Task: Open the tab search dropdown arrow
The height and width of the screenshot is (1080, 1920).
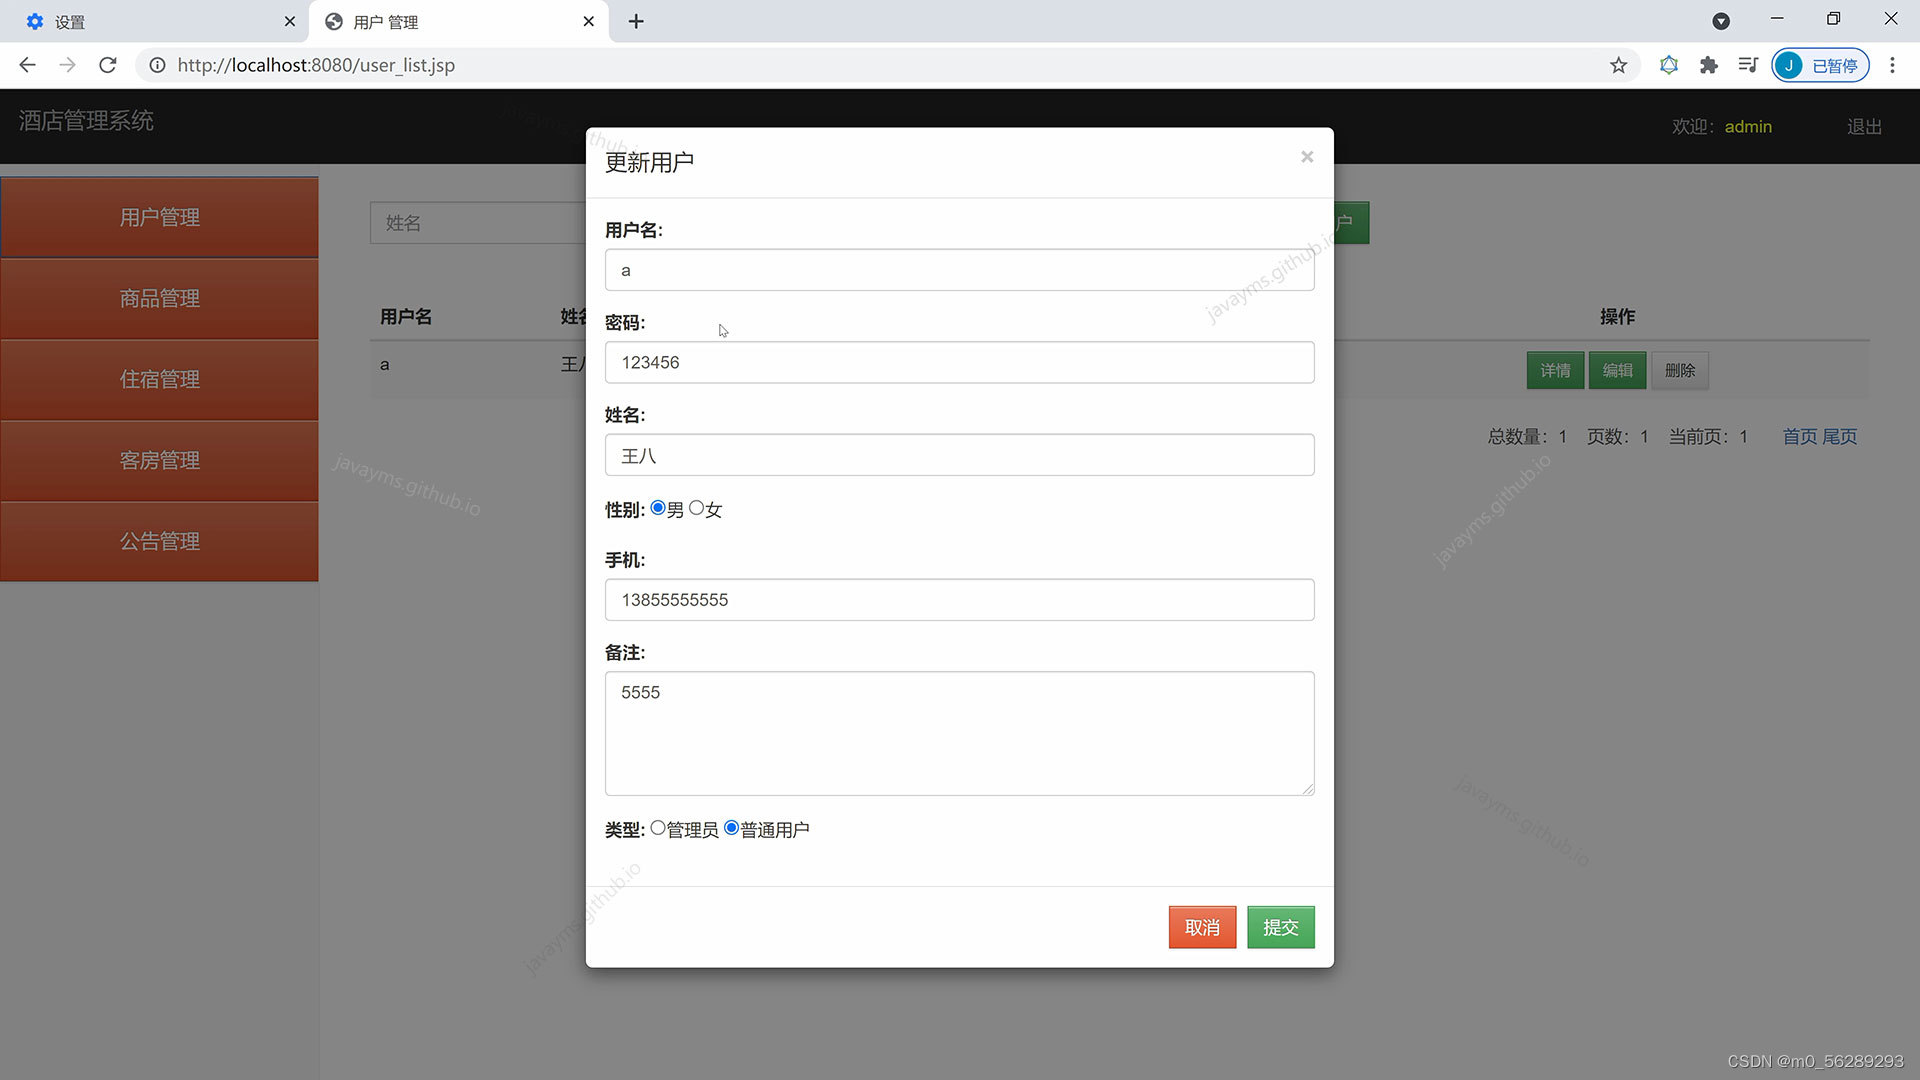Action: pos(1720,21)
